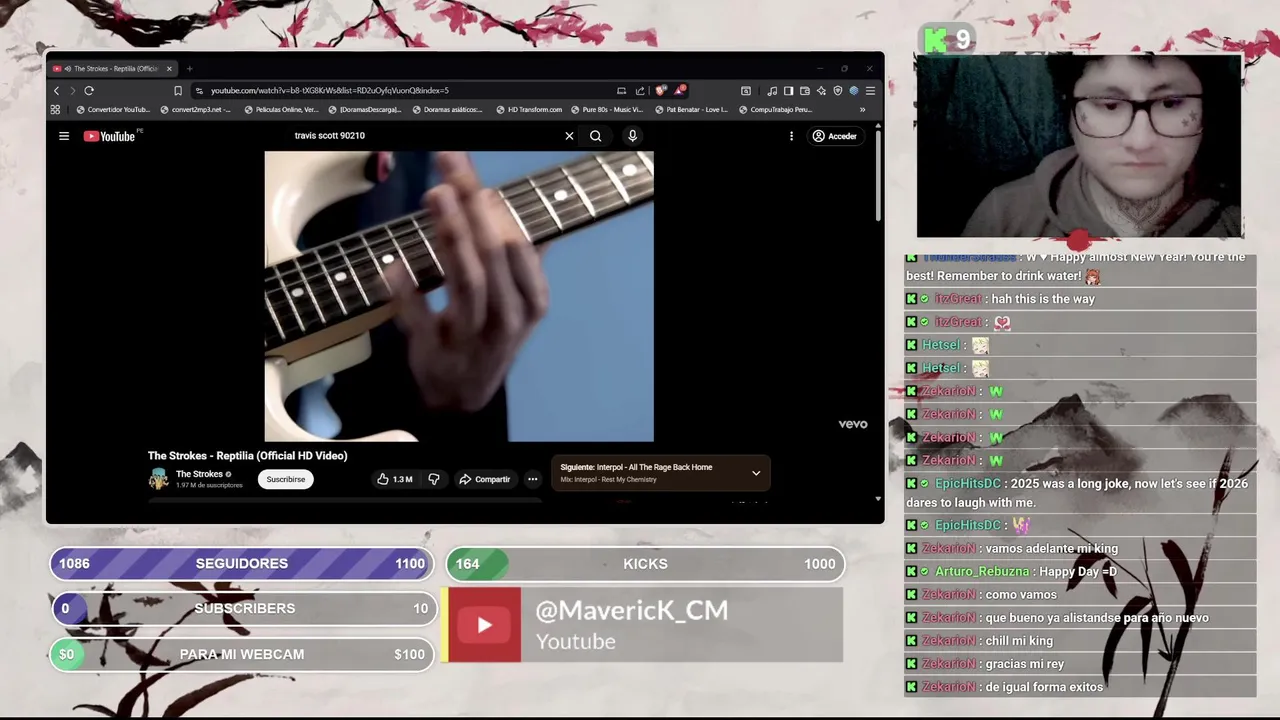Click the blue round extension icon in the toolbar
Screen dimensions: 1280x720
tap(854, 91)
